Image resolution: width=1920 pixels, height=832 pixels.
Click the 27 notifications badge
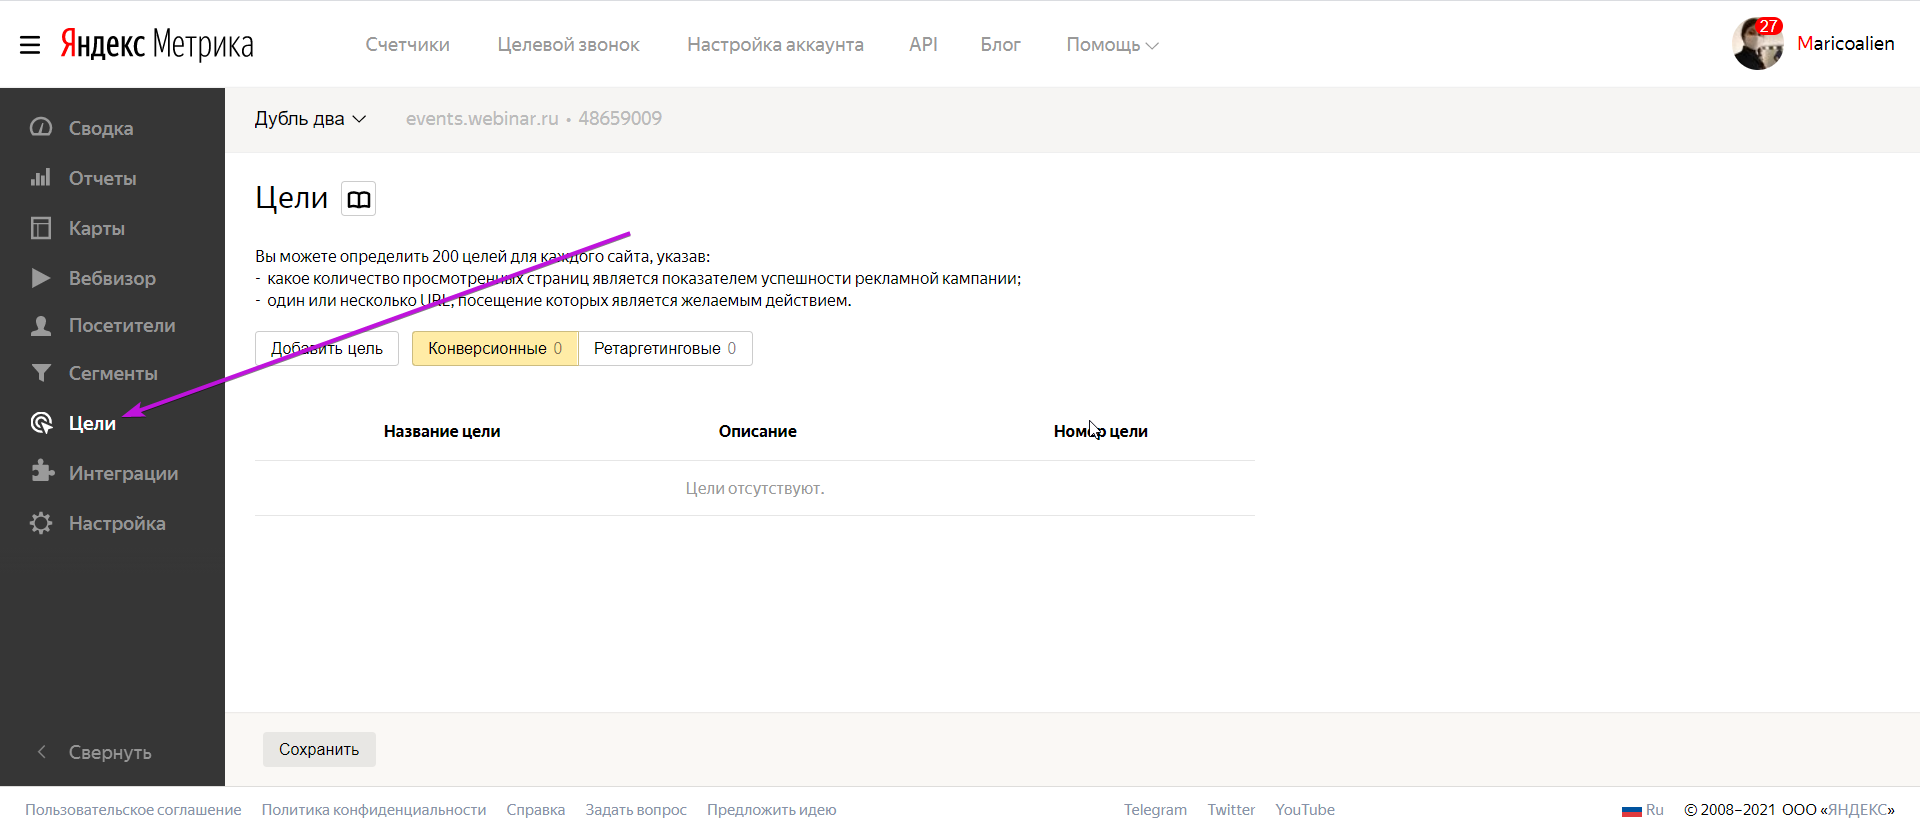pyautogui.click(x=1769, y=26)
